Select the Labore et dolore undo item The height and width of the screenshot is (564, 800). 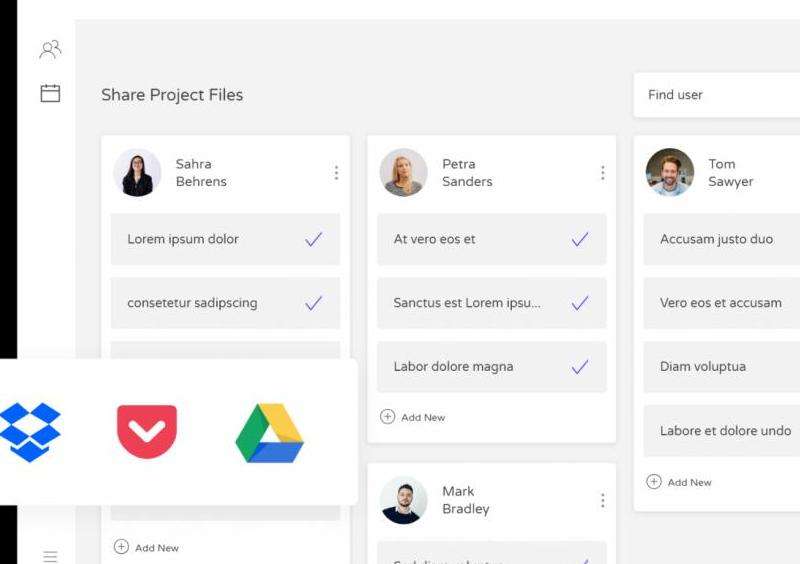coord(721,431)
